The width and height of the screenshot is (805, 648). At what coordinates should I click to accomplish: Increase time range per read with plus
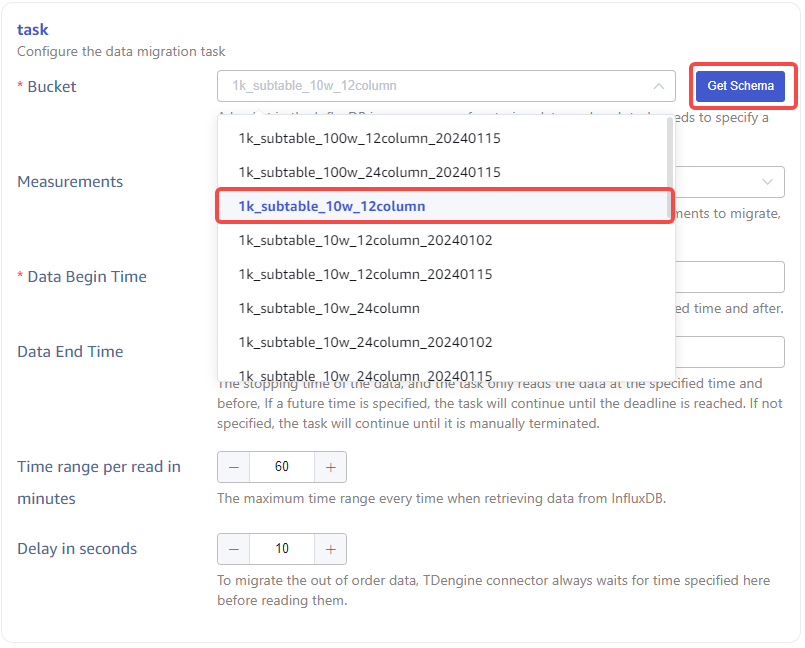330,467
